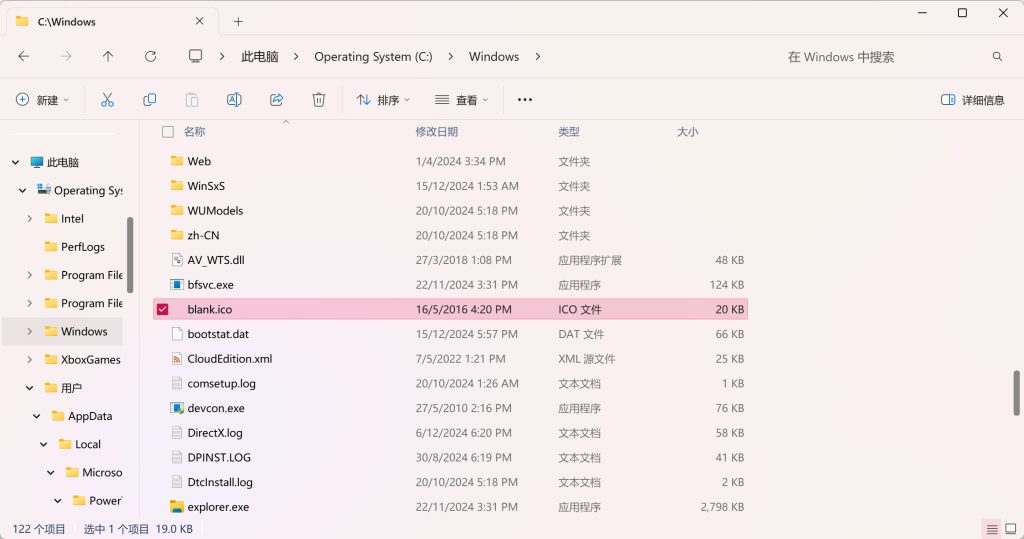Expand the XboxGames folder in tree

click(x=29, y=359)
